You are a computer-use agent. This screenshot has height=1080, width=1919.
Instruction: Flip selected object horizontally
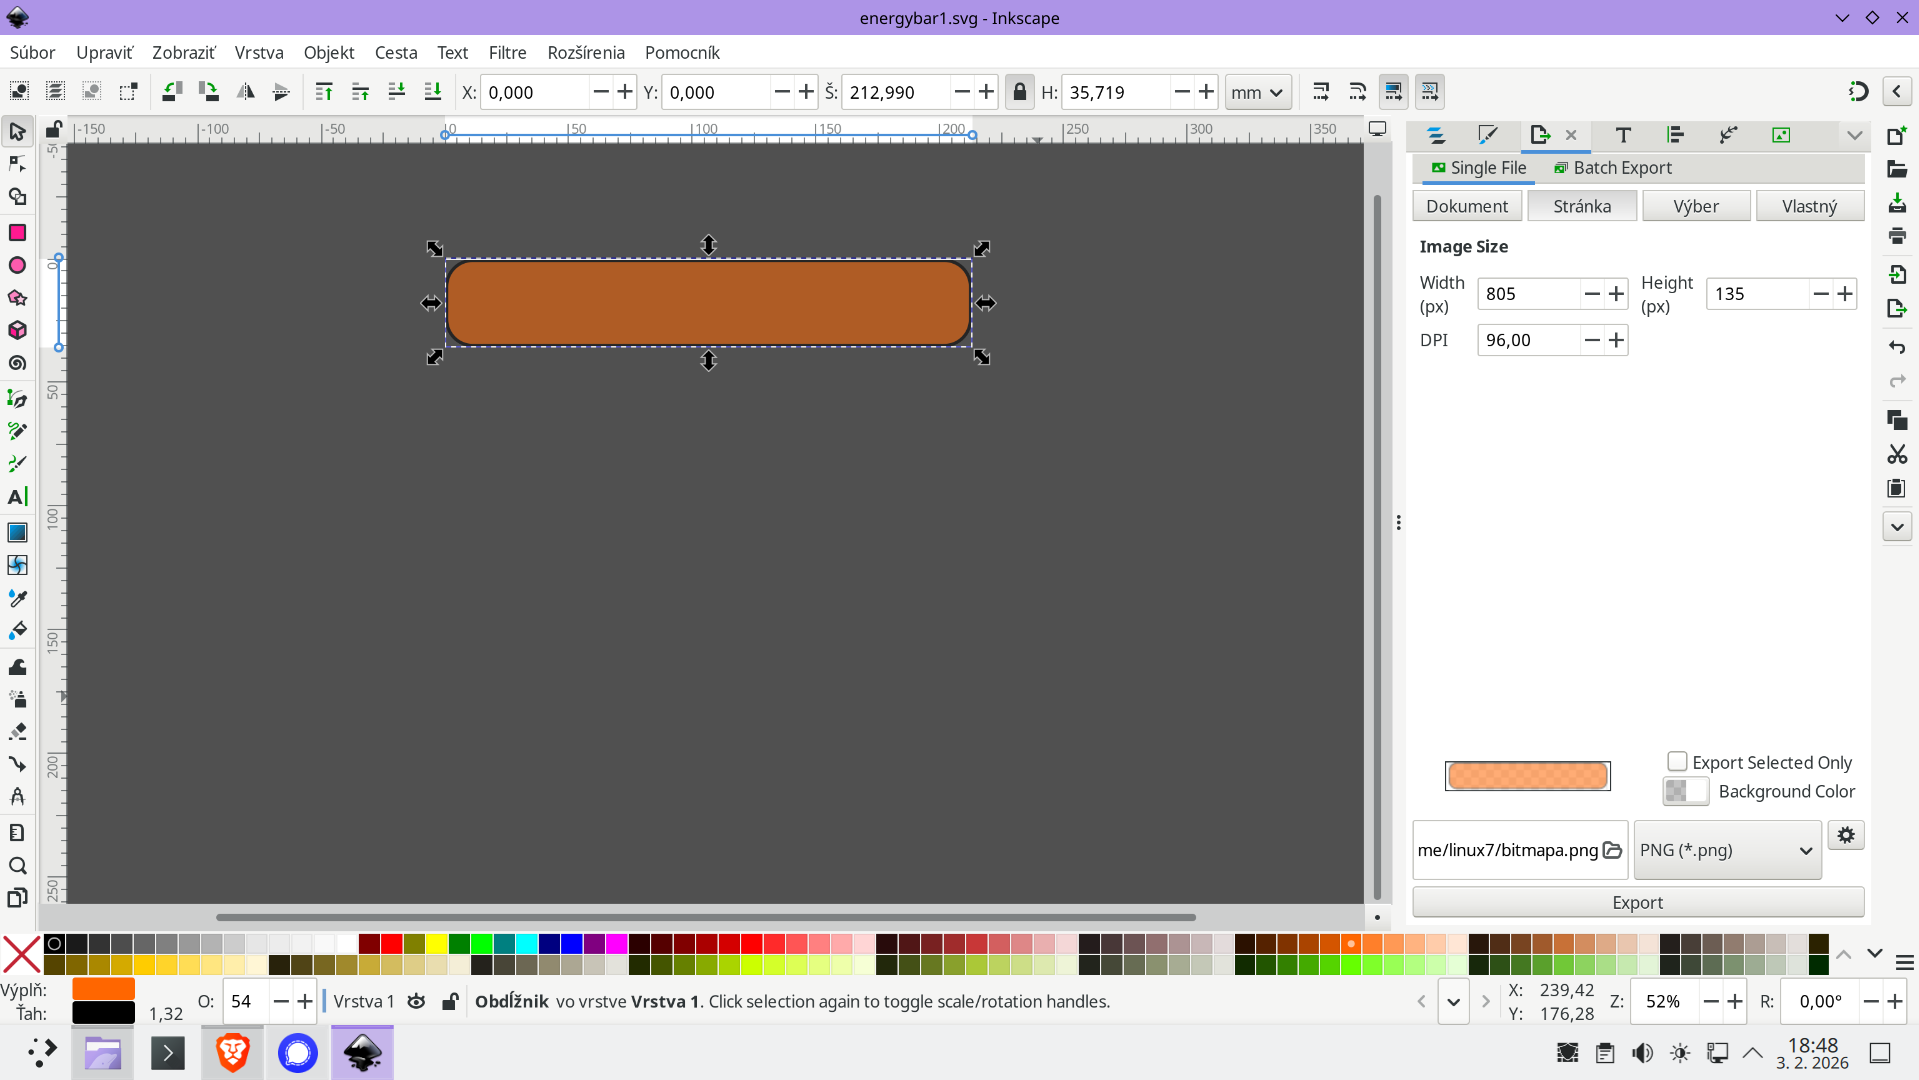[x=245, y=92]
